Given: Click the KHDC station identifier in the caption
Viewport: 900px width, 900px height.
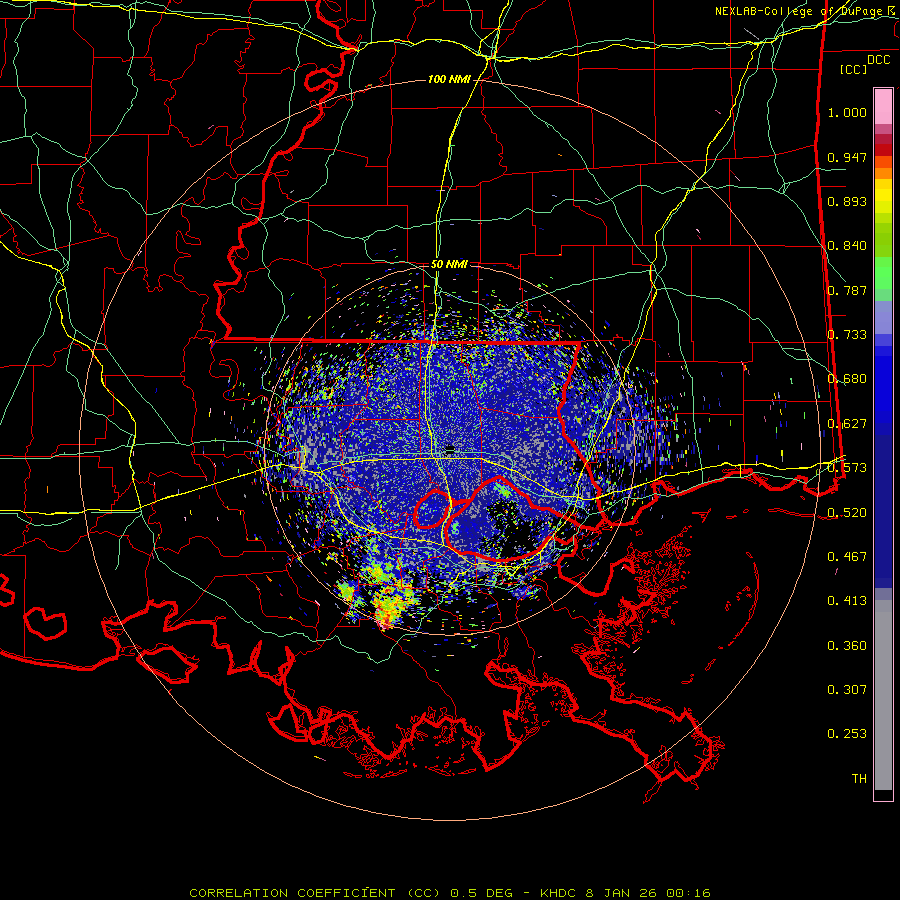Looking at the screenshot, I should (560, 893).
